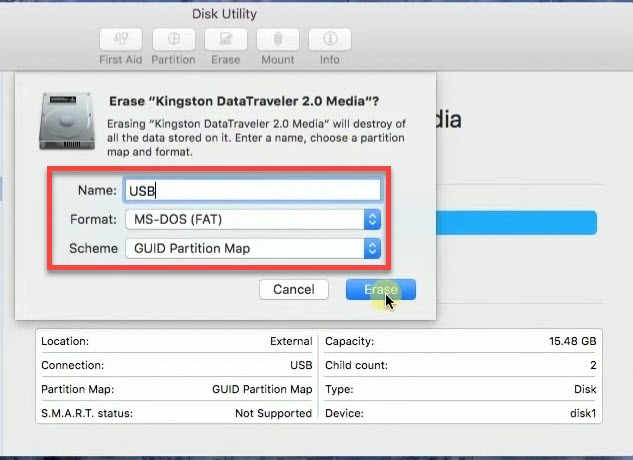Click the Device disk1 value

coord(583,413)
